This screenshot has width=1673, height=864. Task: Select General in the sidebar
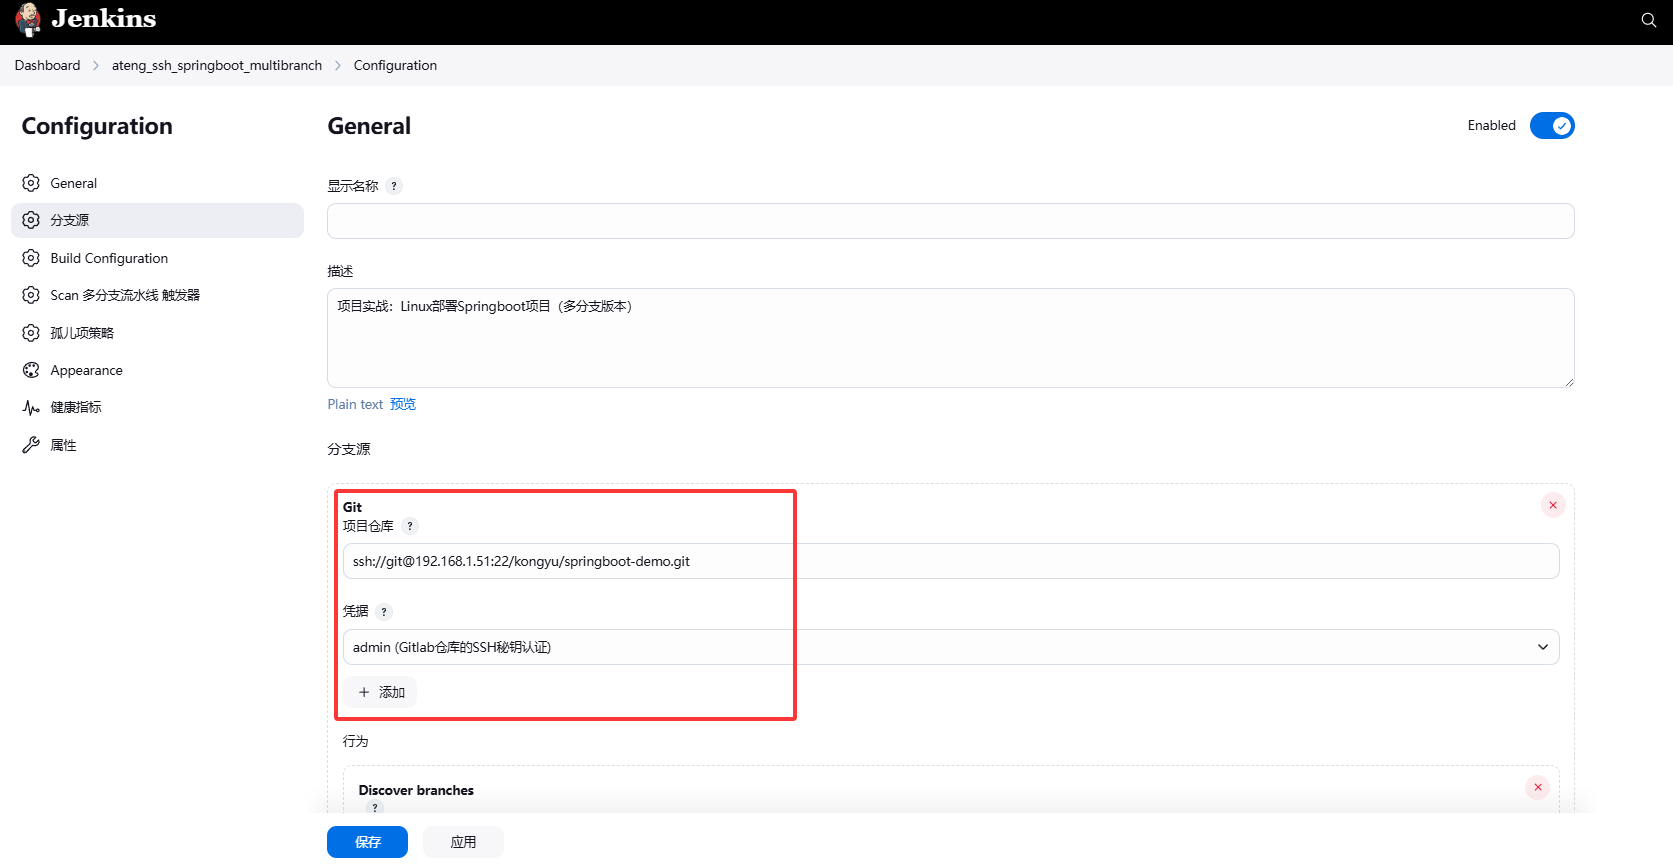[74, 183]
